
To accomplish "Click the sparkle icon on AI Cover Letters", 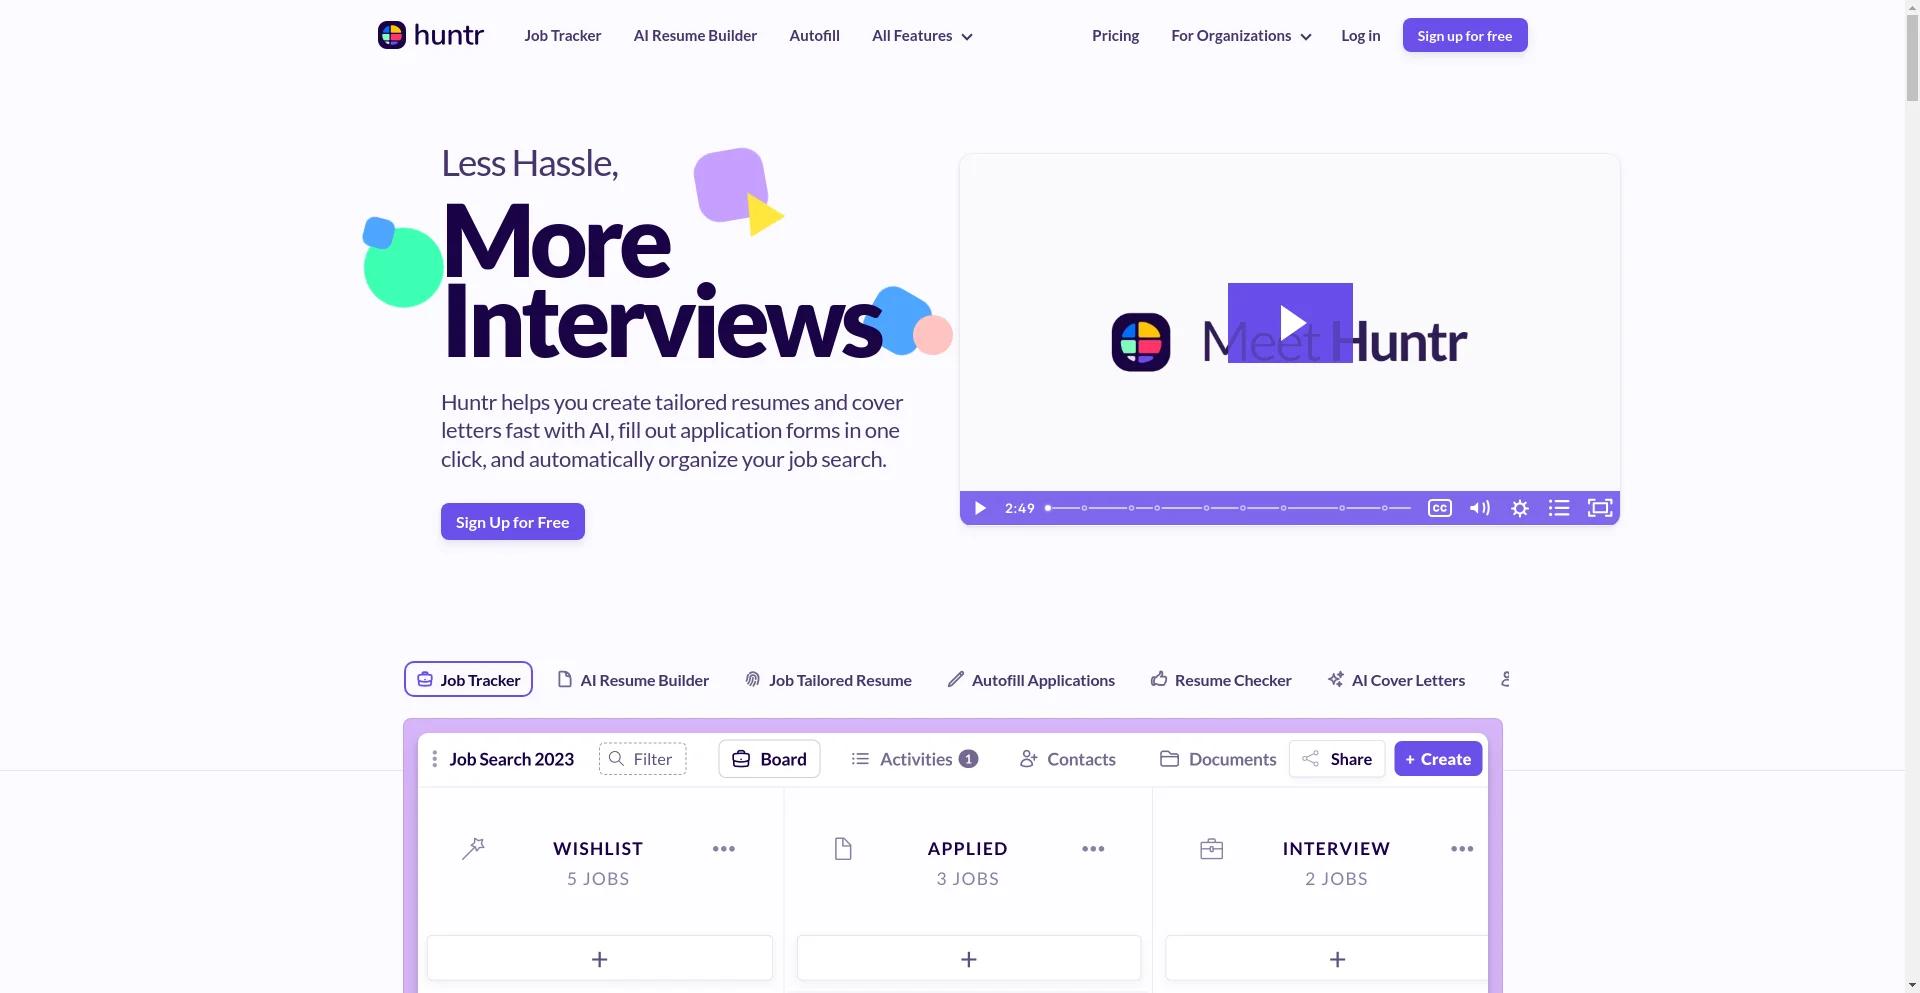I will click(1336, 679).
